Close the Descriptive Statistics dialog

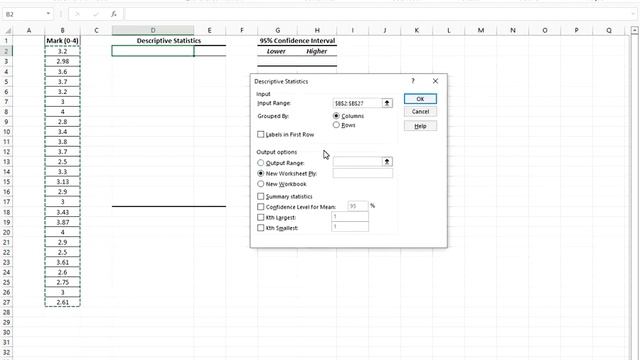(435, 81)
